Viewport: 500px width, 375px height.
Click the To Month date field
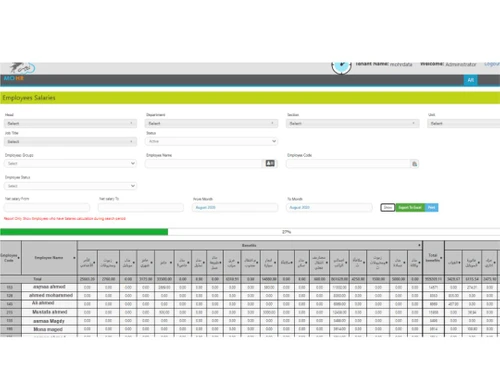pyautogui.click(x=329, y=207)
